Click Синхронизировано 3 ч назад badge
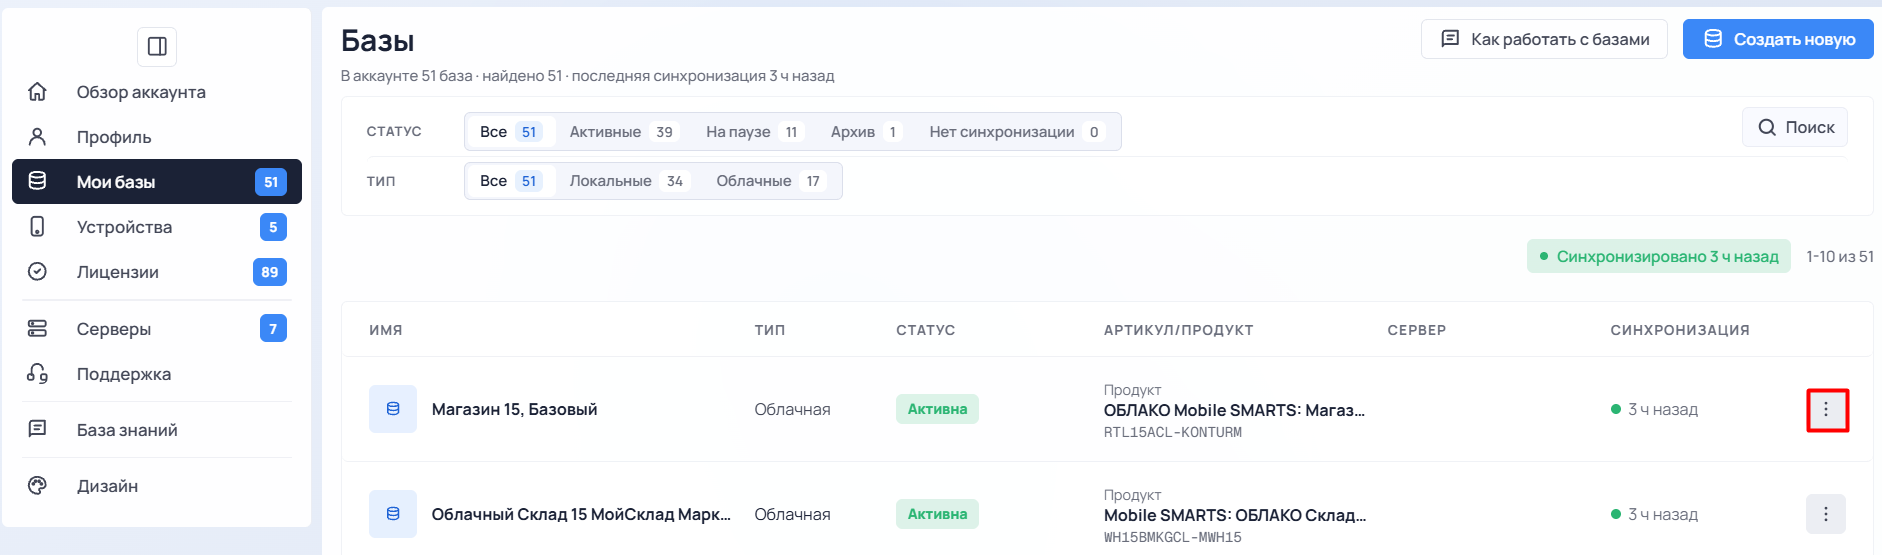Screen dimensions: 1882x555 pyautogui.click(x=1658, y=256)
